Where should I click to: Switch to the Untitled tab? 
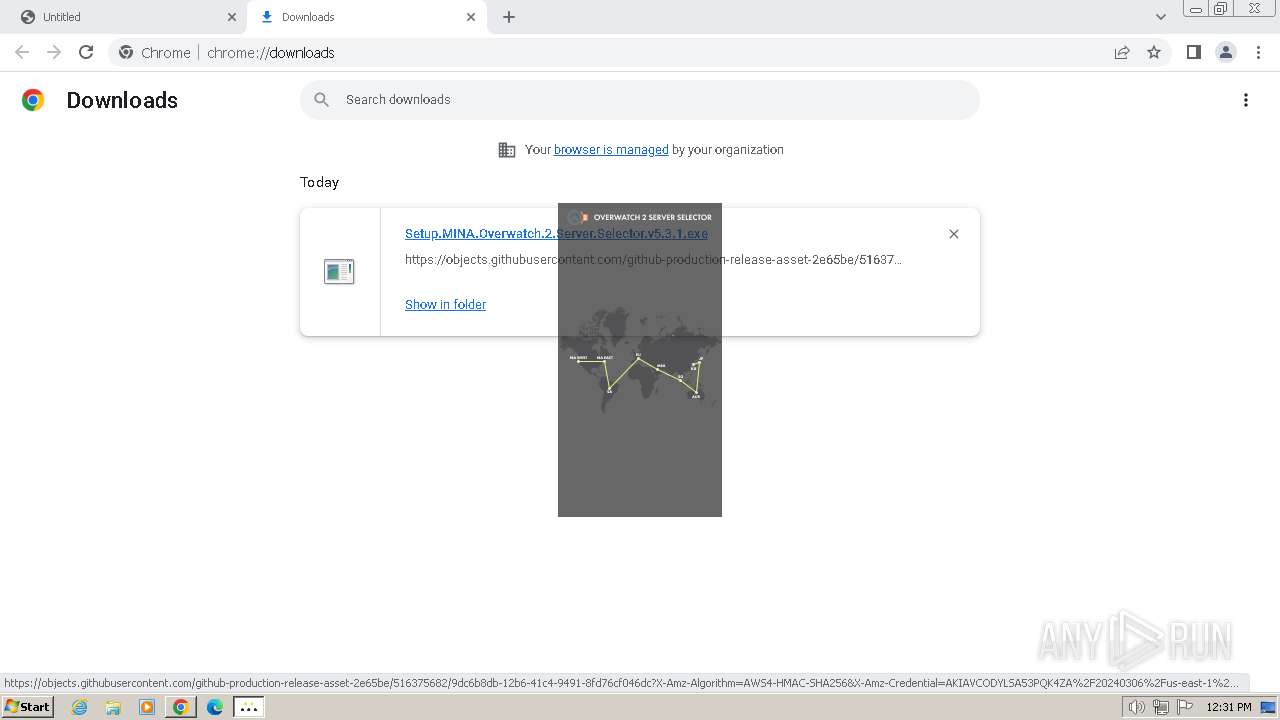coord(124,17)
